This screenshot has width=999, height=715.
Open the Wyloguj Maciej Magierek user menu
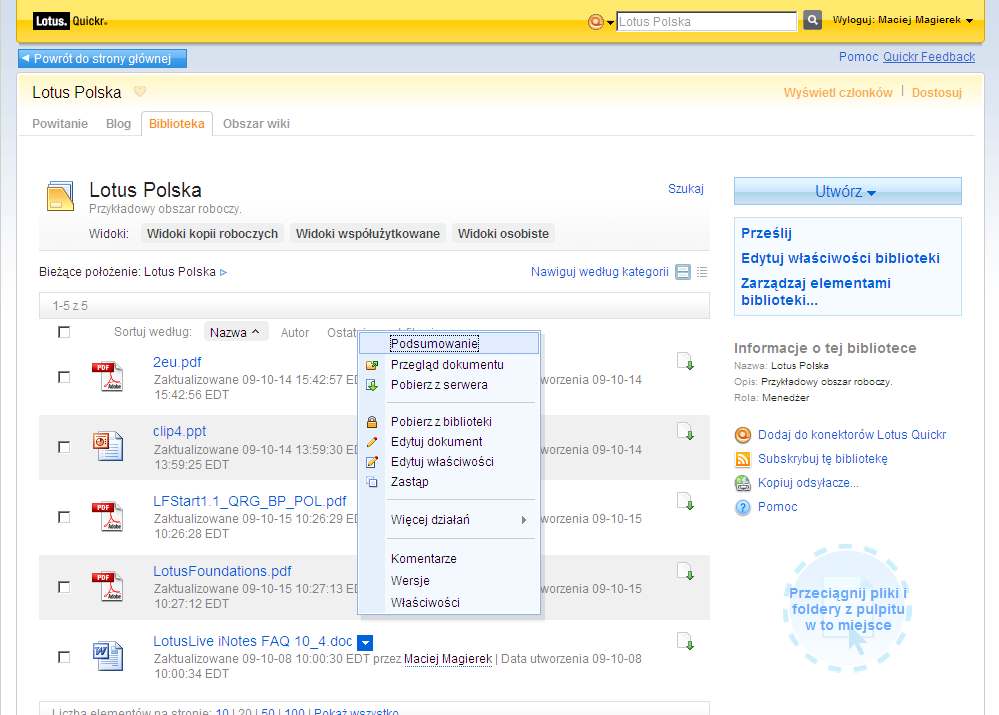(903, 20)
